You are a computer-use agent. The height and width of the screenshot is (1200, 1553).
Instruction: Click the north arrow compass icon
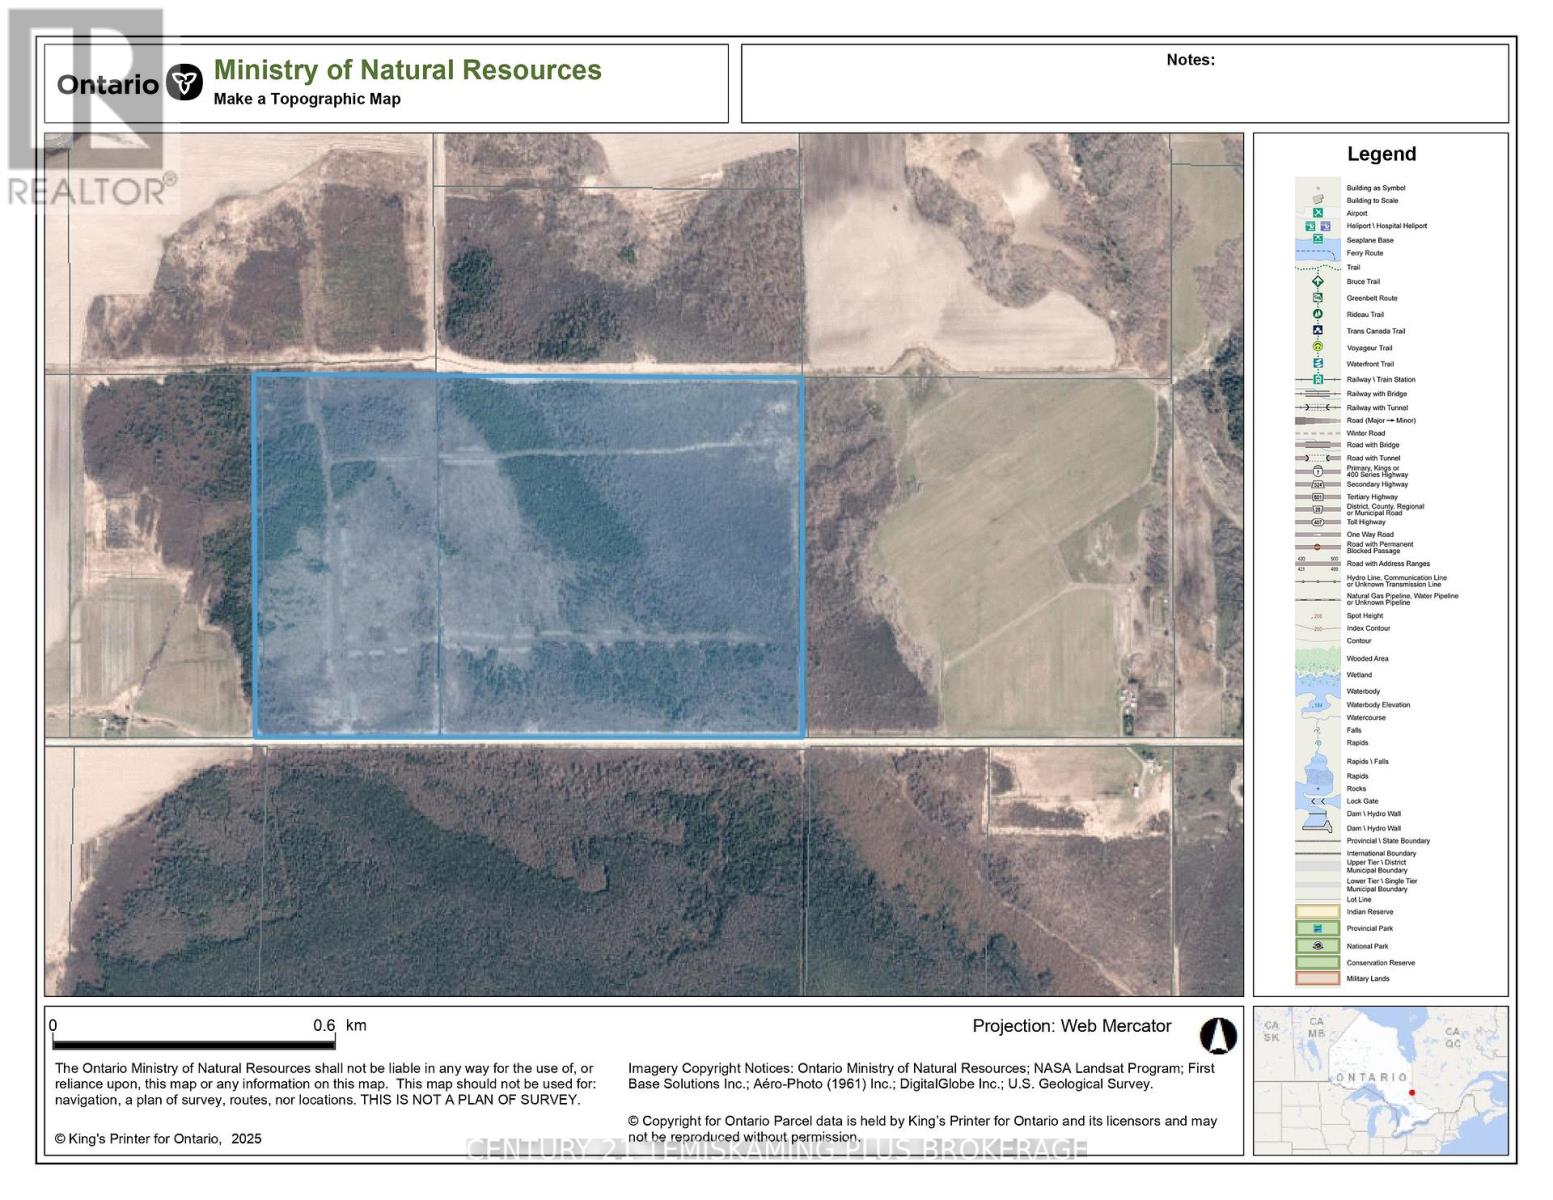tap(1217, 1036)
